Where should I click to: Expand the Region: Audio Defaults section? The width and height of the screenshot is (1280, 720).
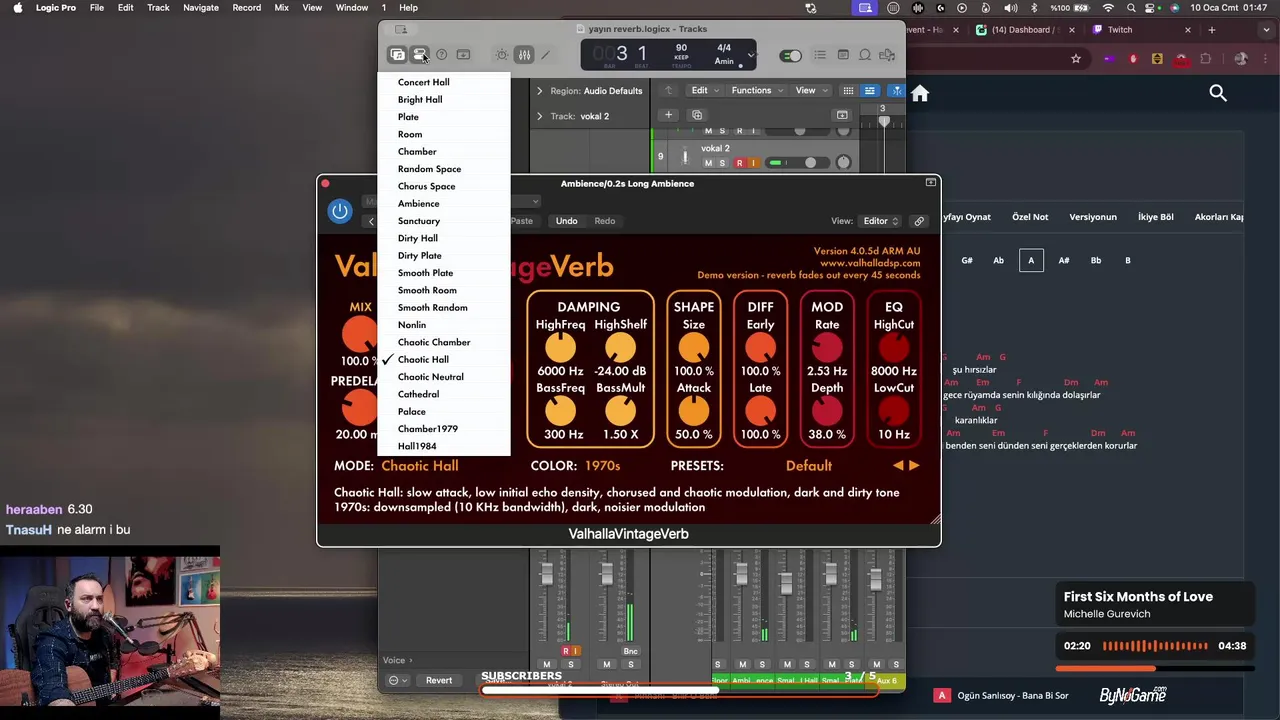[539, 91]
